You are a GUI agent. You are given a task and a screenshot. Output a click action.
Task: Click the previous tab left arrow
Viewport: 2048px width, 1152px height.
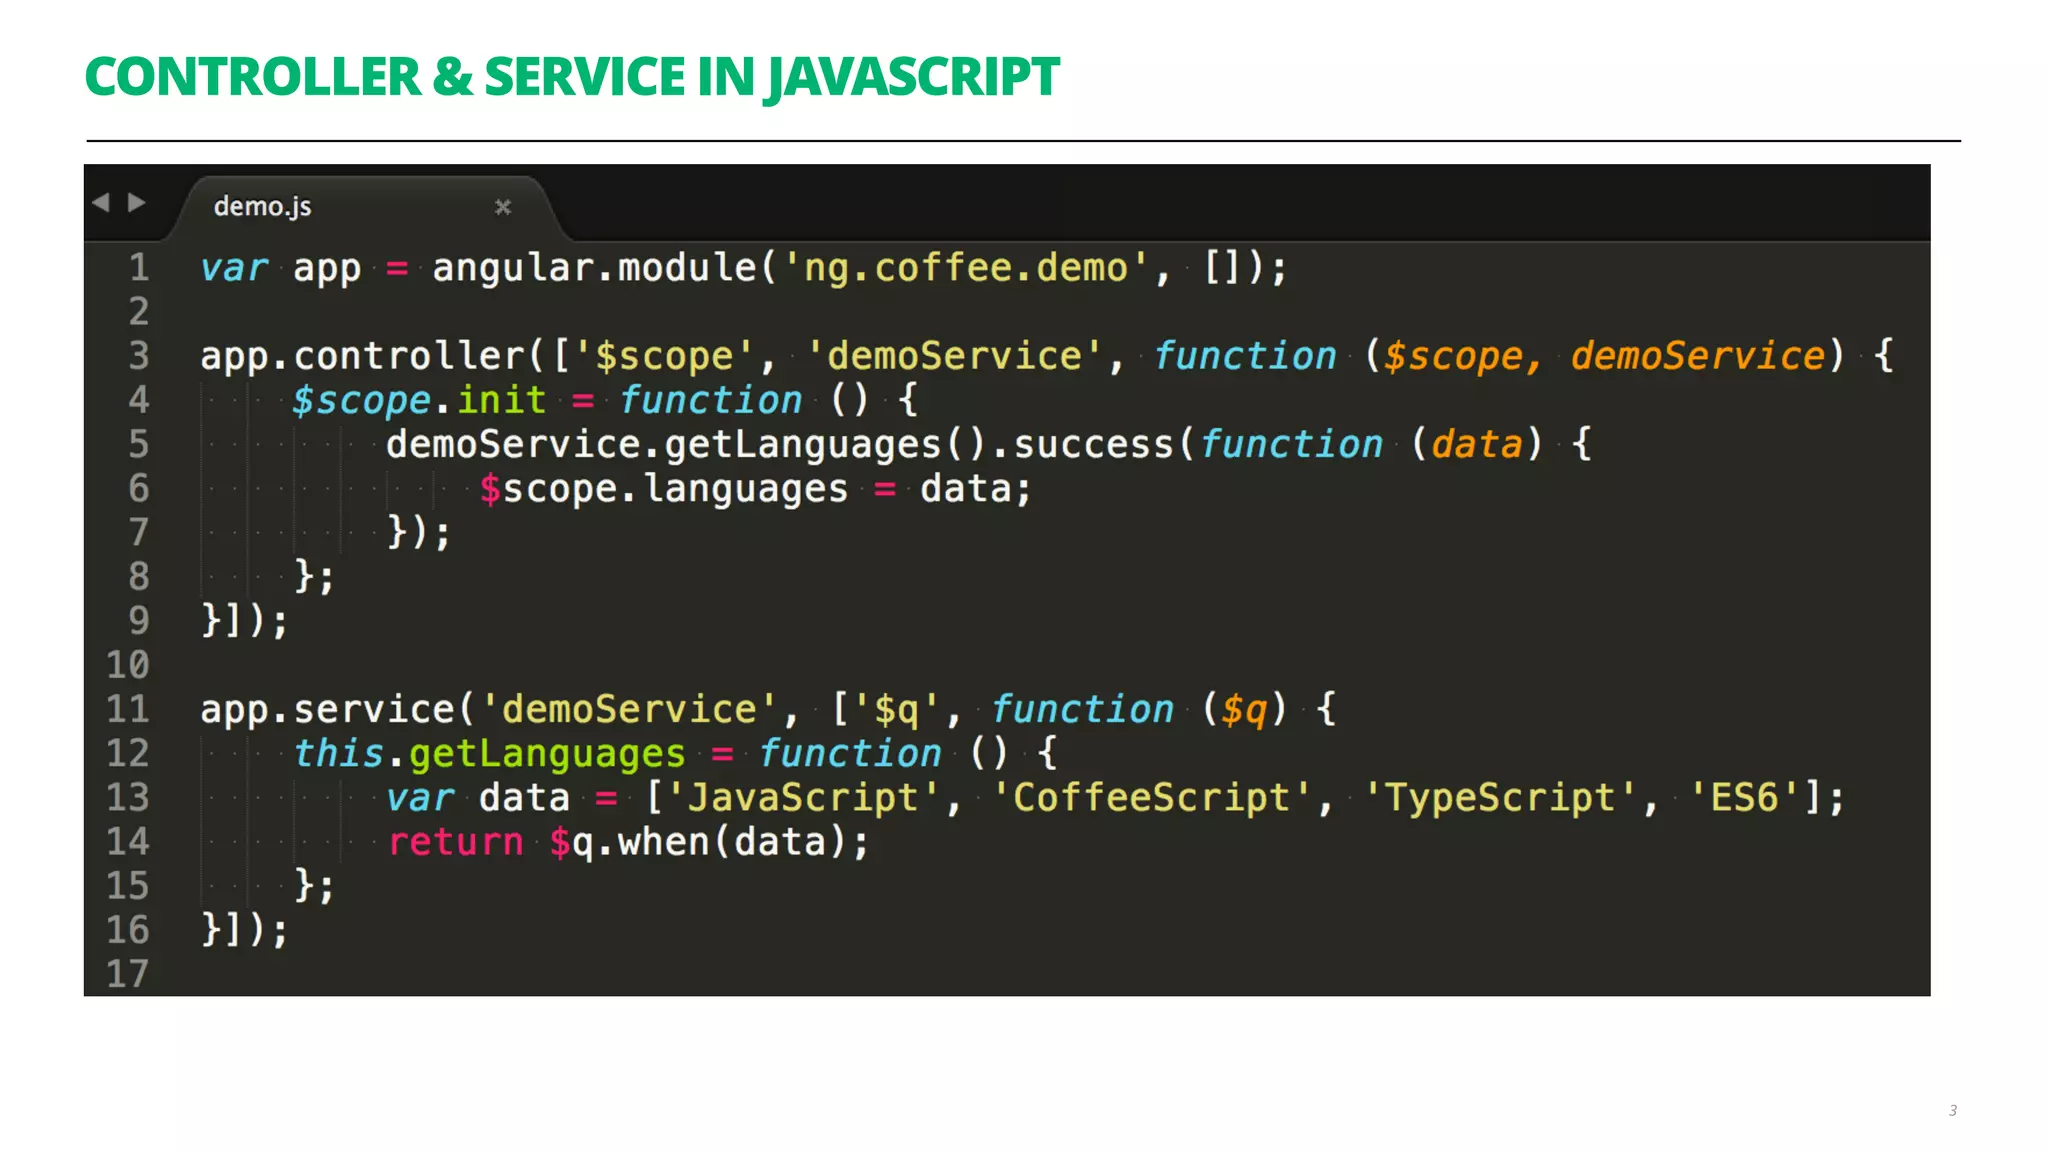[x=101, y=203]
